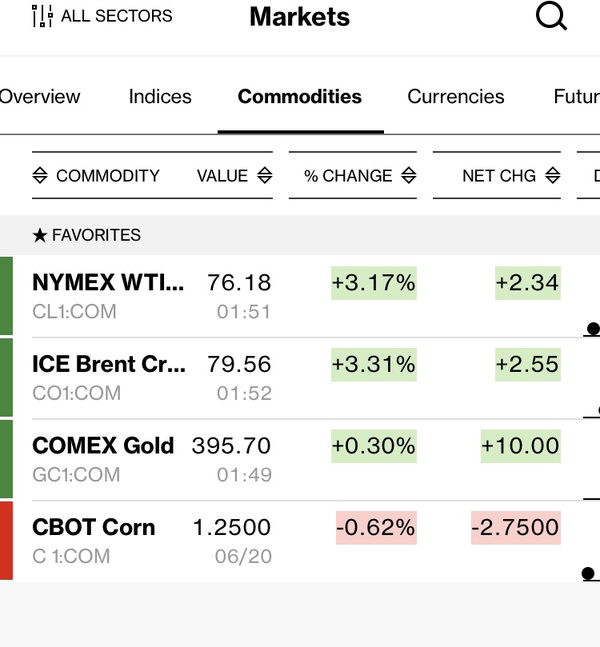
Task: Switch to the Overview tab
Action: click(39, 97)
